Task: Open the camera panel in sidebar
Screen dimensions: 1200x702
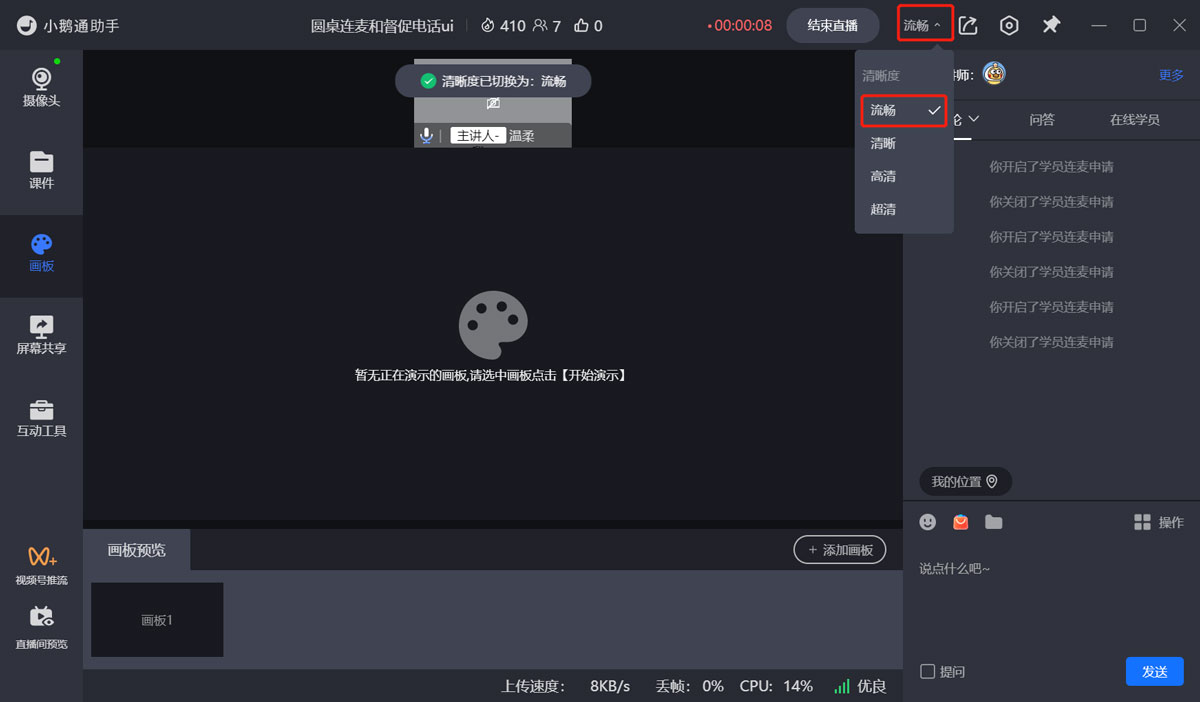Action: 41,87
